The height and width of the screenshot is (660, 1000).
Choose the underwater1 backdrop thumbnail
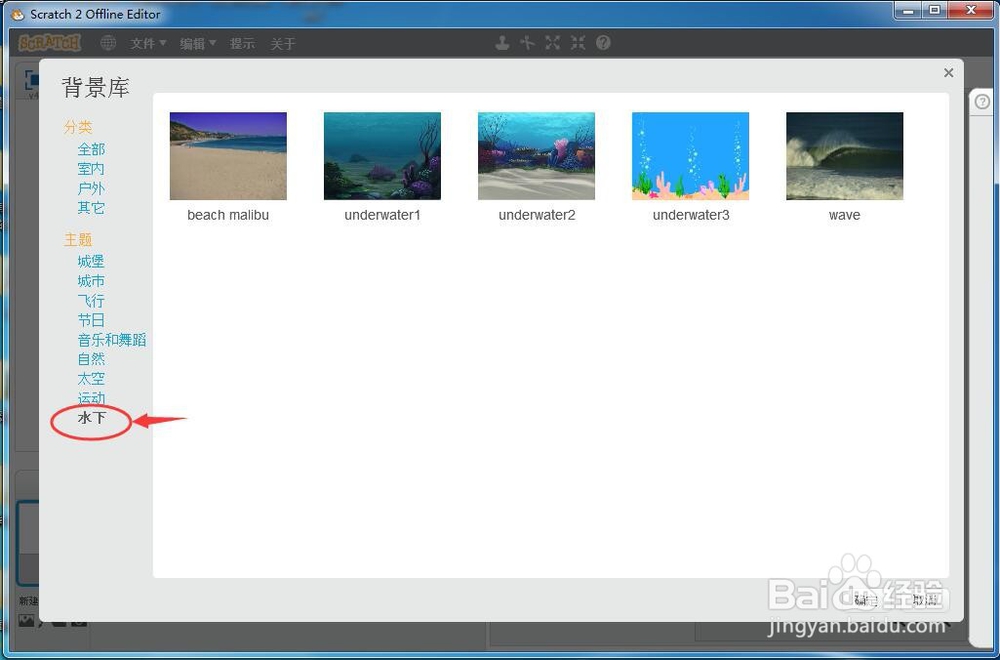point(383,156)
